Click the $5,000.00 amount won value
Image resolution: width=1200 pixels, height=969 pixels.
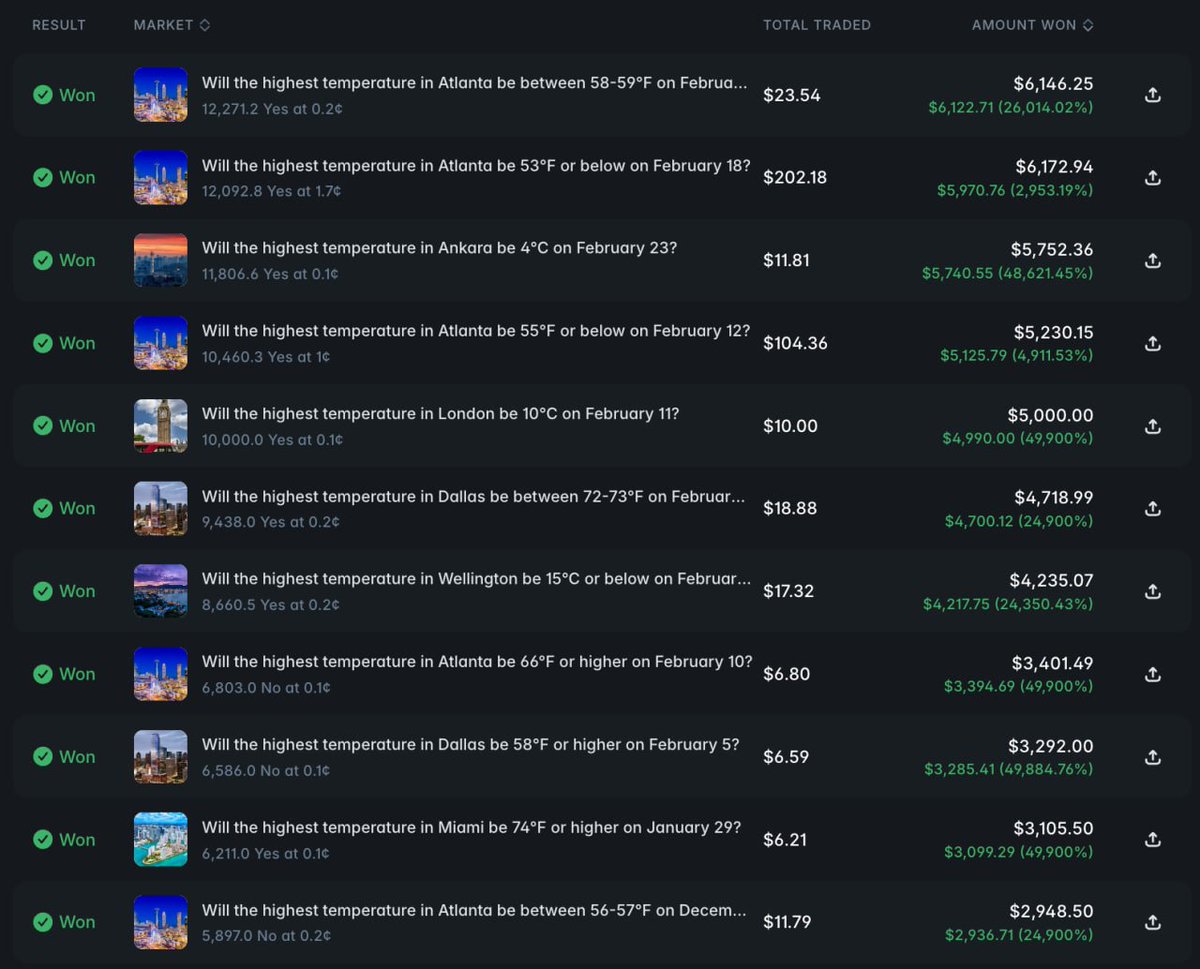pyautogui.click(x=1051, y=415)
